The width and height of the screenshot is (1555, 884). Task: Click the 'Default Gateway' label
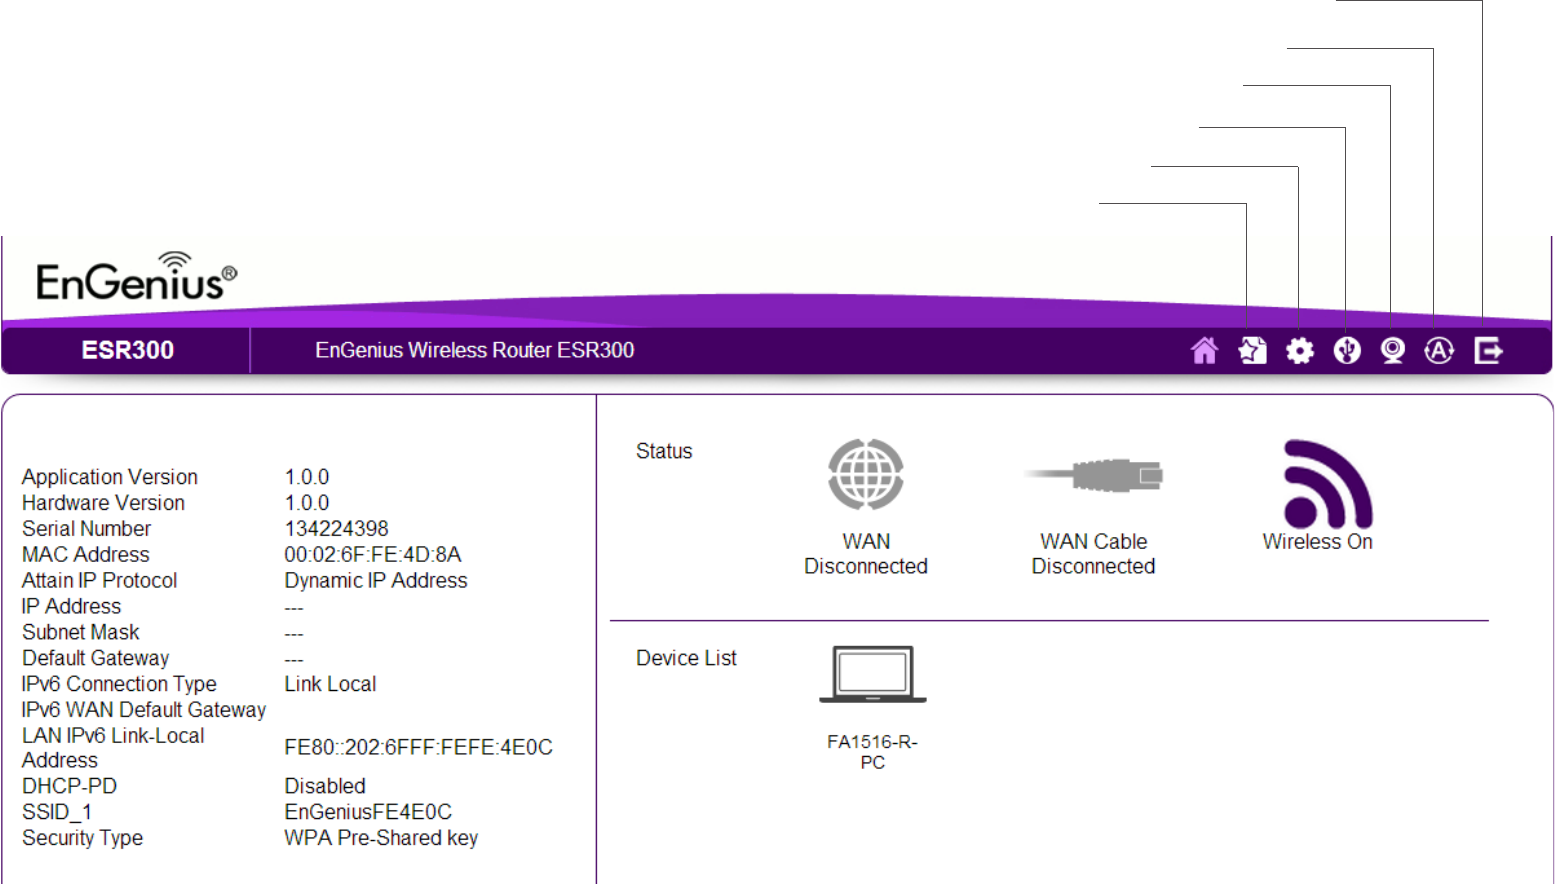pyautogui.click(x=95, y=658)
